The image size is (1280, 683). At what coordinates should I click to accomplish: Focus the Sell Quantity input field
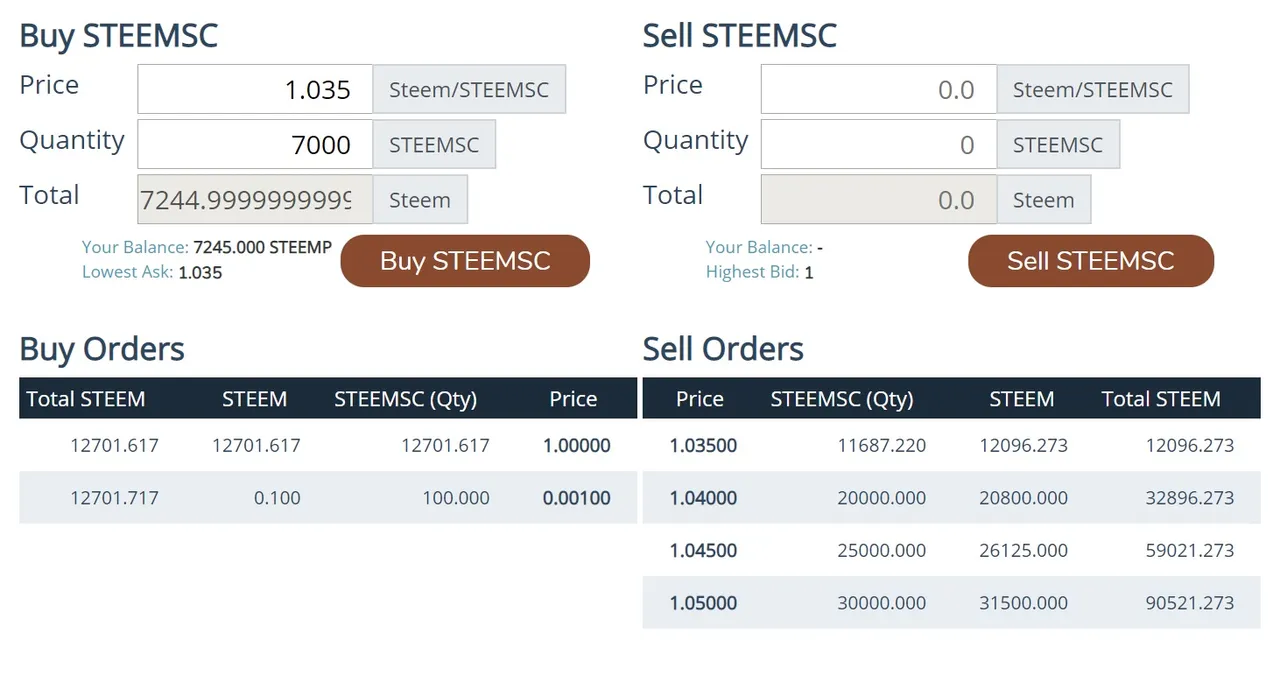coord(878,145)
